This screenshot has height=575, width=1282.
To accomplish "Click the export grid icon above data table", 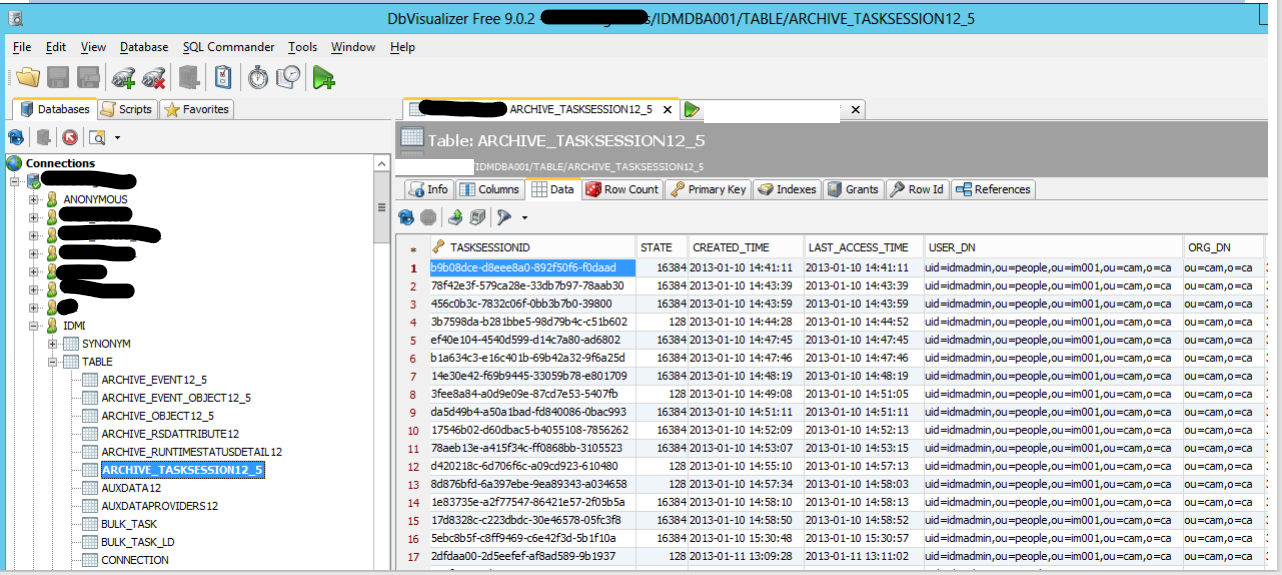I will click(455, 217).
